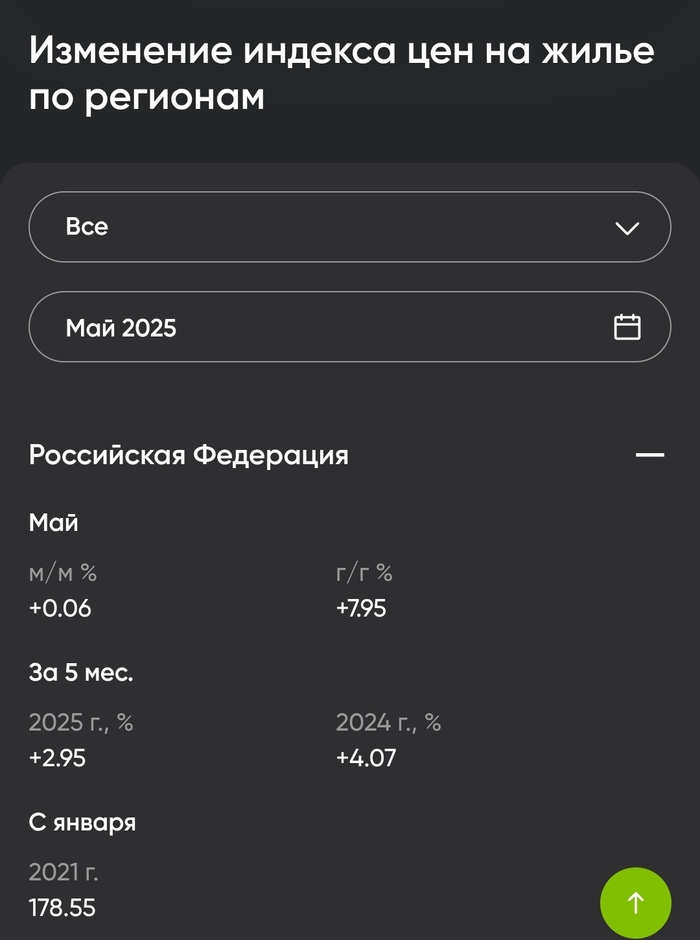The image size is (700, 940).
Task: Click the "м/м %" column label
Action: [x=63, y=573]
